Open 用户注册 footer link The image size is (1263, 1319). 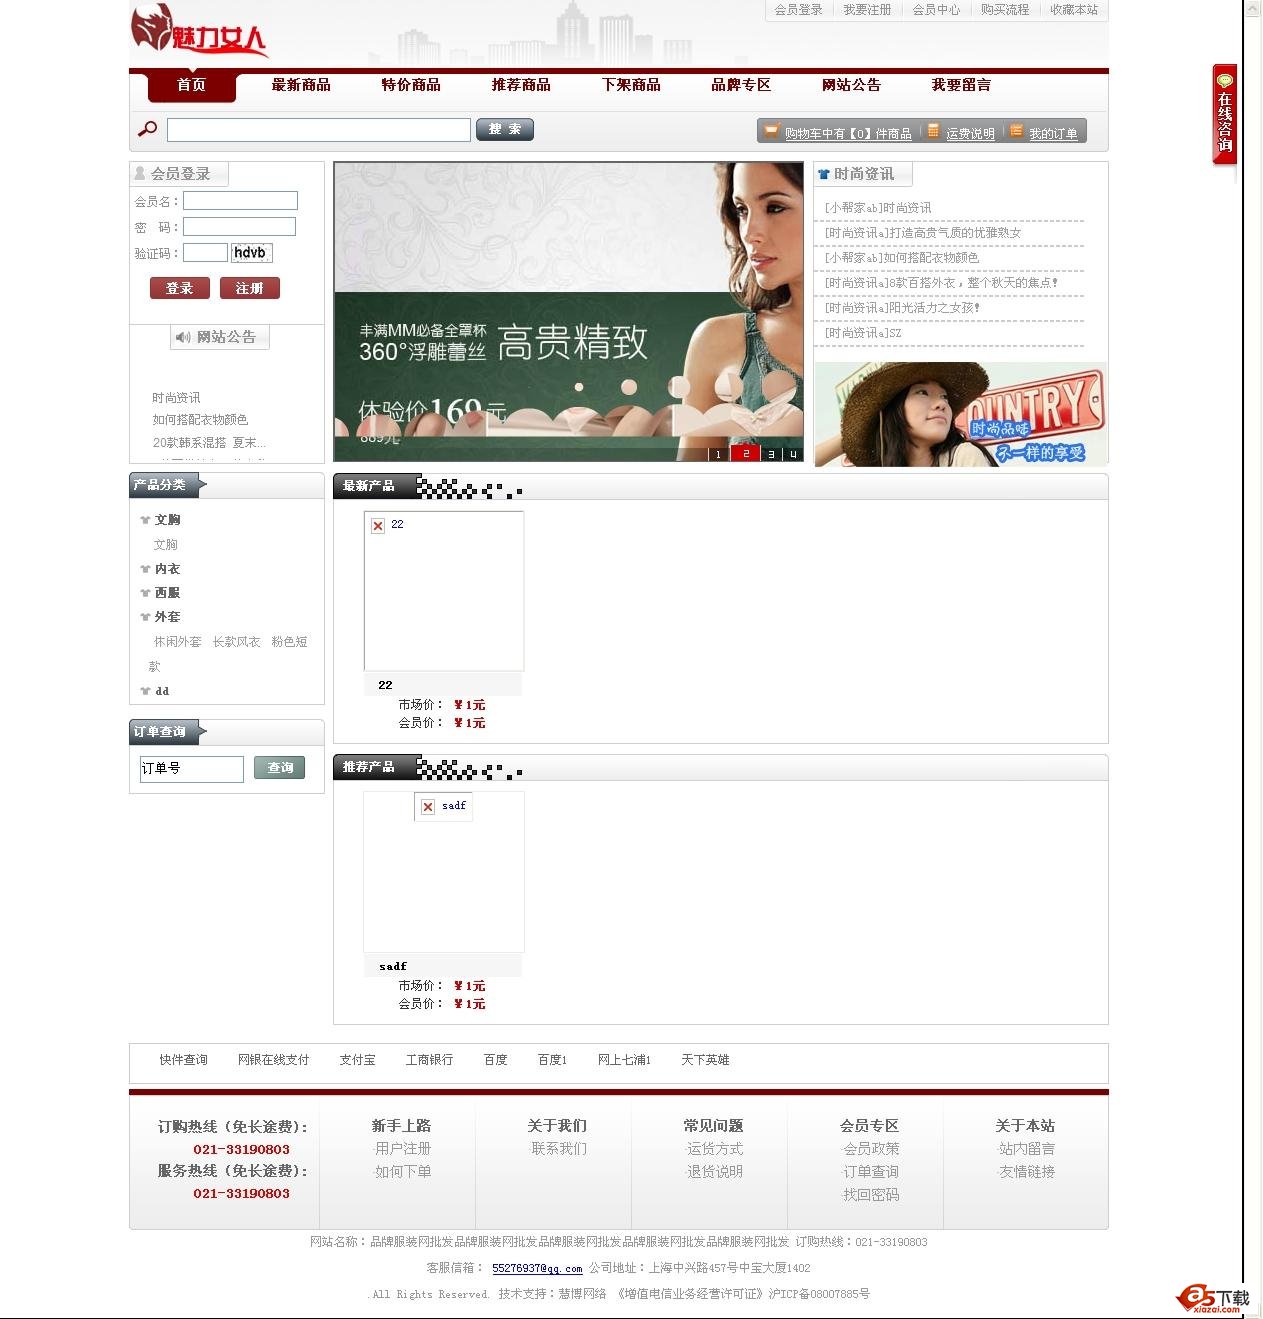click(x=403, y=1149)
